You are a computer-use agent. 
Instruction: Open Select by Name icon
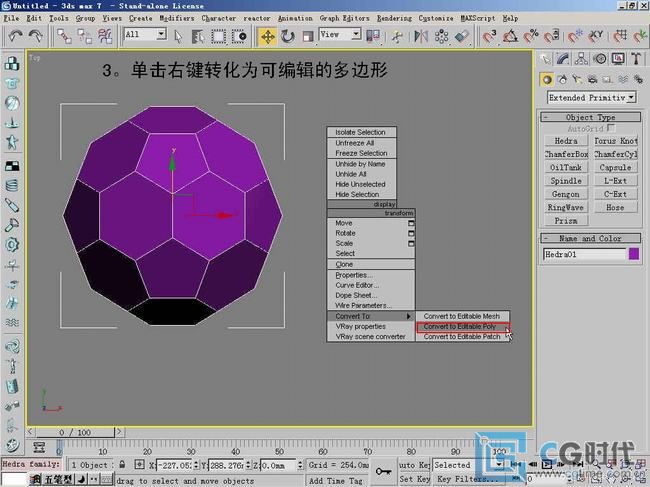pyautogui.click(x=198, y=36)
